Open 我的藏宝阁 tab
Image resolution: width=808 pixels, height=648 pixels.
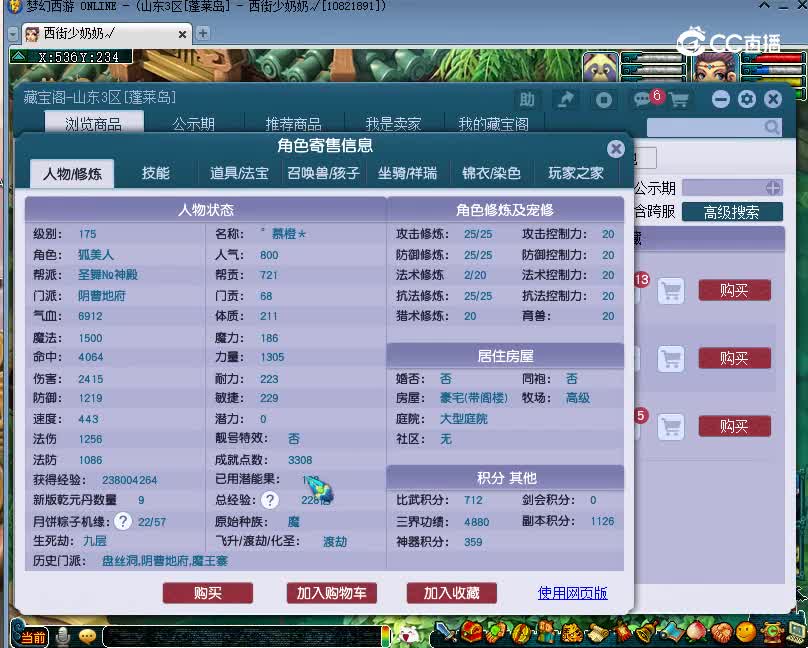tap(493, 124)
